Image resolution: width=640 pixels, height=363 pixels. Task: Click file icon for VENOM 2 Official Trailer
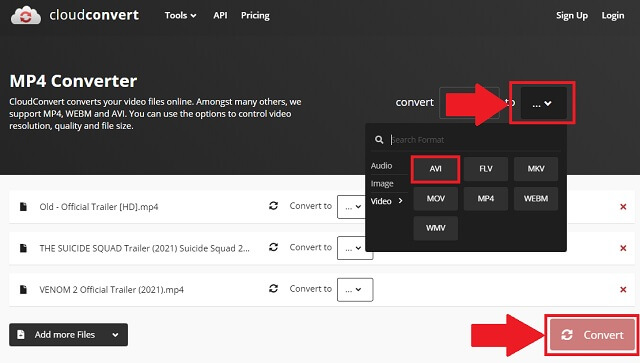(23, 290)
